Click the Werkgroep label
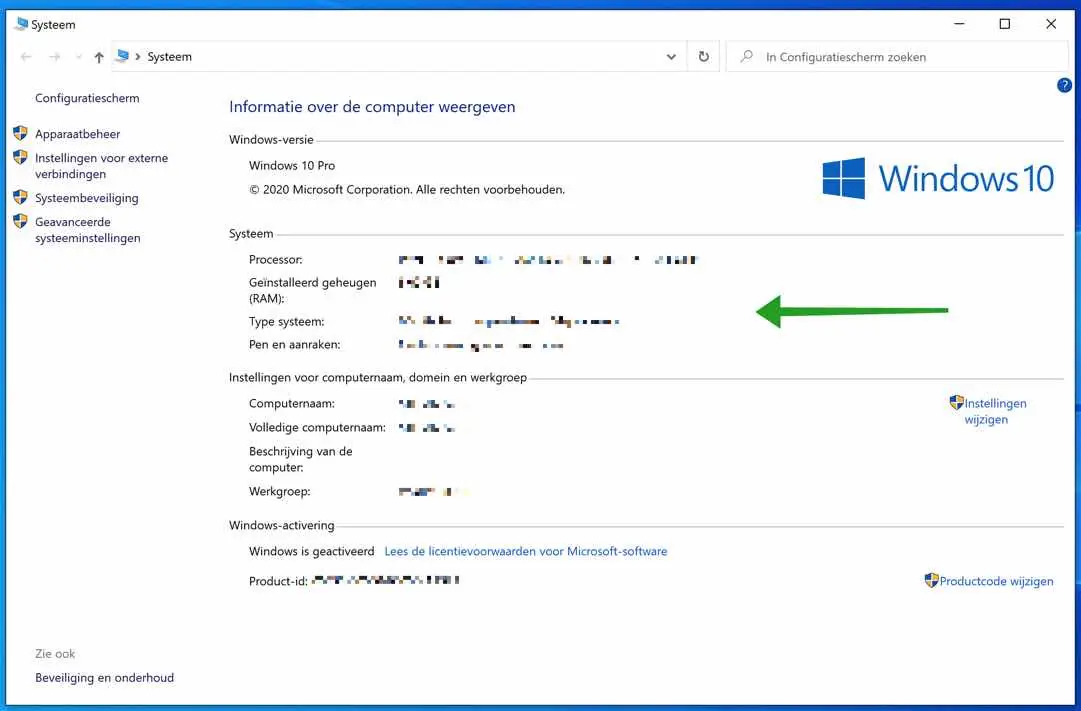1081x711 pixels. pyautogui.click(x=279, y=492)
